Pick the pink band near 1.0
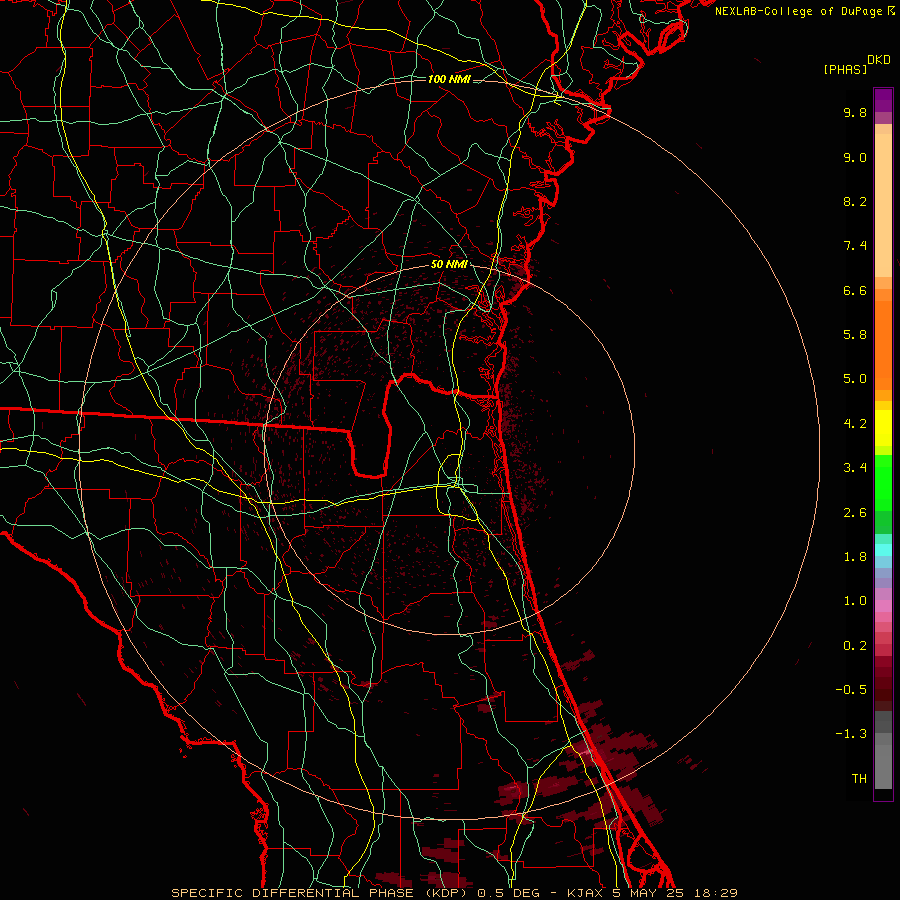 883,606
